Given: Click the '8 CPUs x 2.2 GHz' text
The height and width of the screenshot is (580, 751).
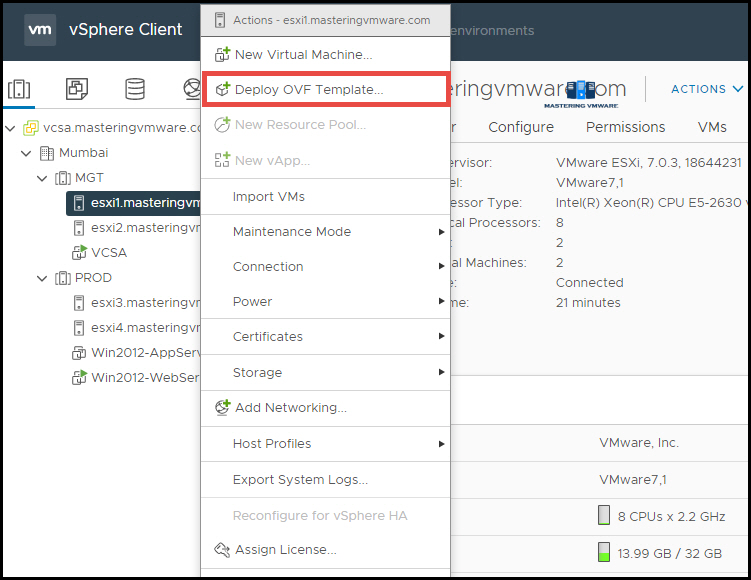Looking at the screenshot, I should [x=671, y=517].
